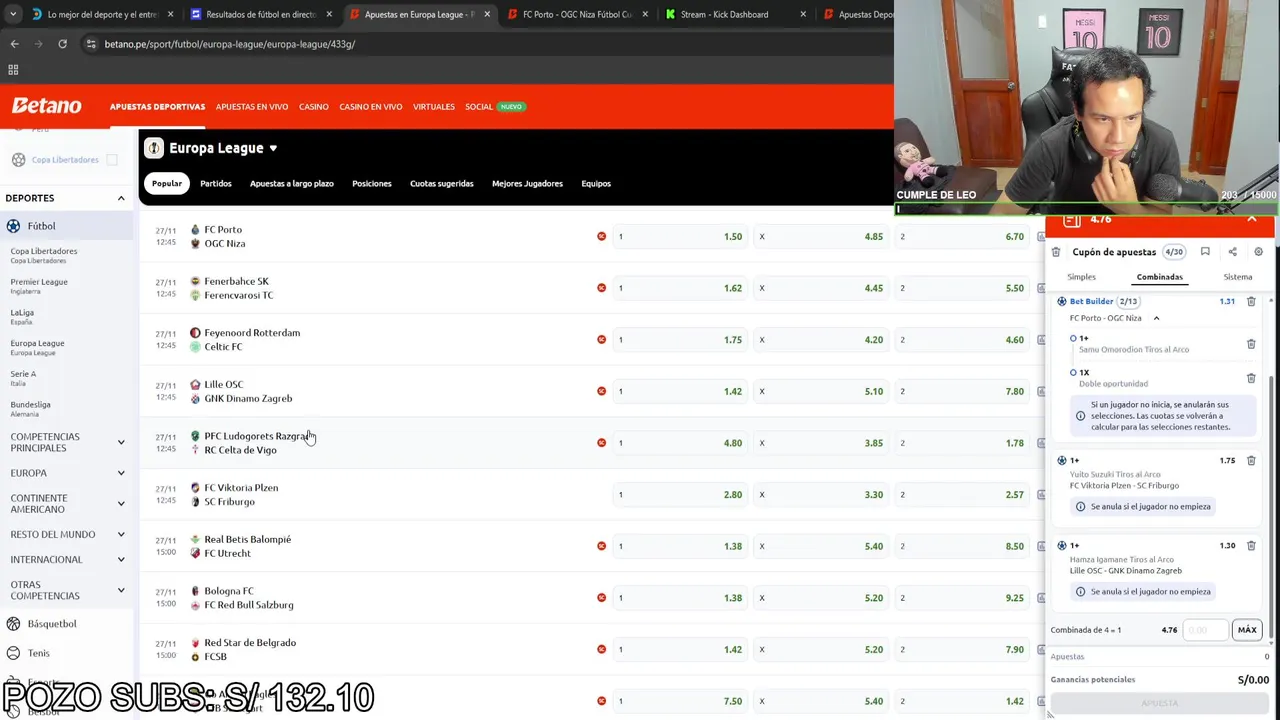The width and height of the screenshot is (1280, 720).
Task: Click the stake amount input field
Action: [1206, 630]
